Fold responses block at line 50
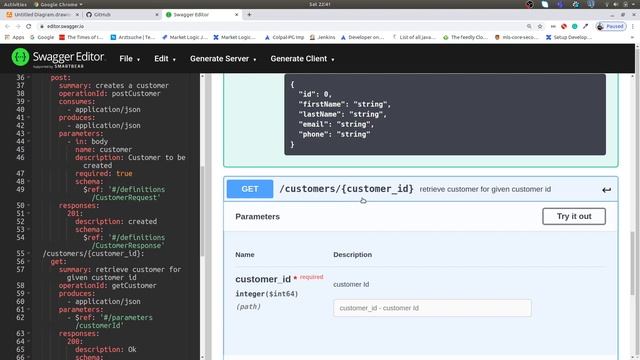The width and height of the screenshot is (640, 360). tap(29, 205)
